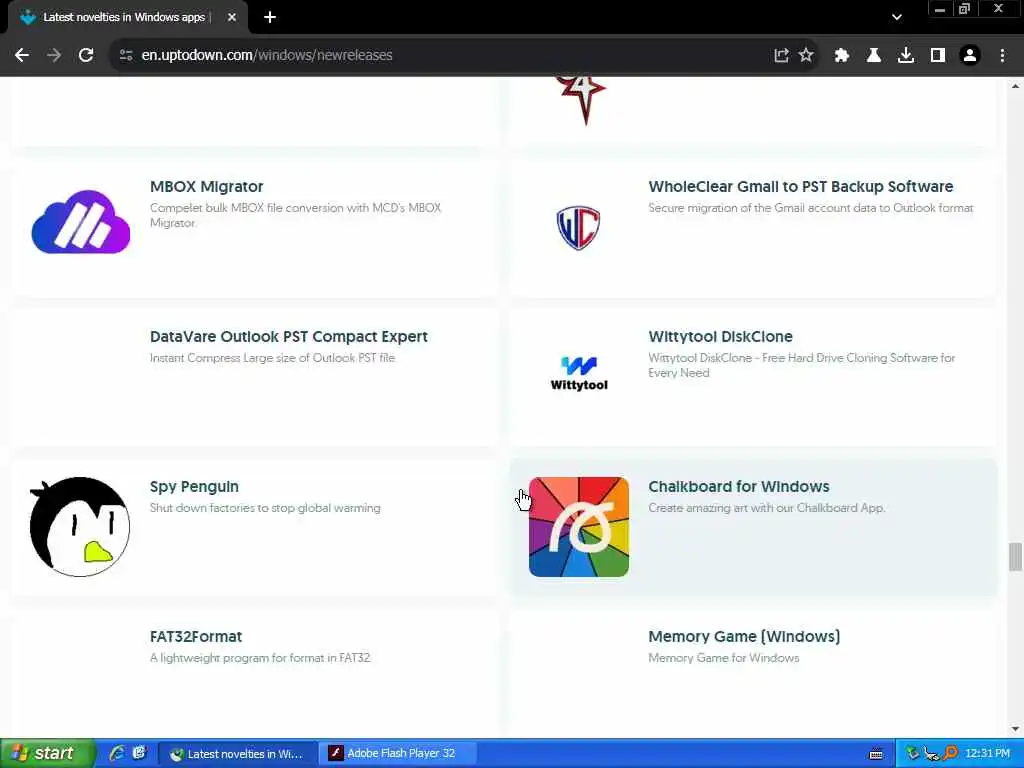Open the tab search dropdown arrow
Image resolution: width=1024 pixels, height=768 pixels.
point(897,18)
